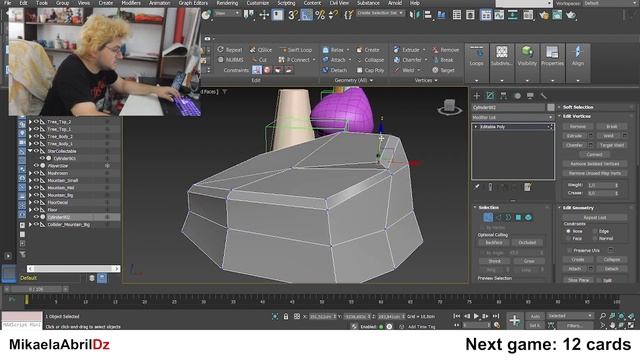Open the Customize menu

[x=258, y=3]
